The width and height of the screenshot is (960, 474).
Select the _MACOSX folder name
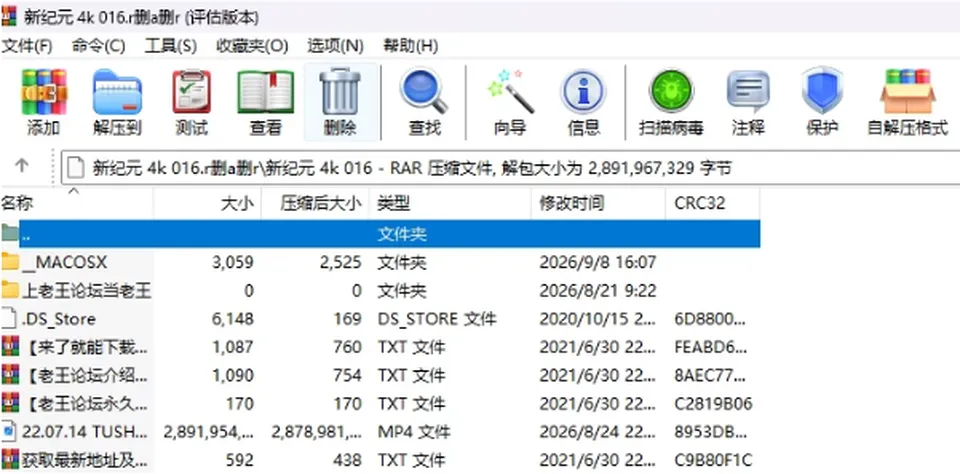pyautogui.click(x=65, y=263)
